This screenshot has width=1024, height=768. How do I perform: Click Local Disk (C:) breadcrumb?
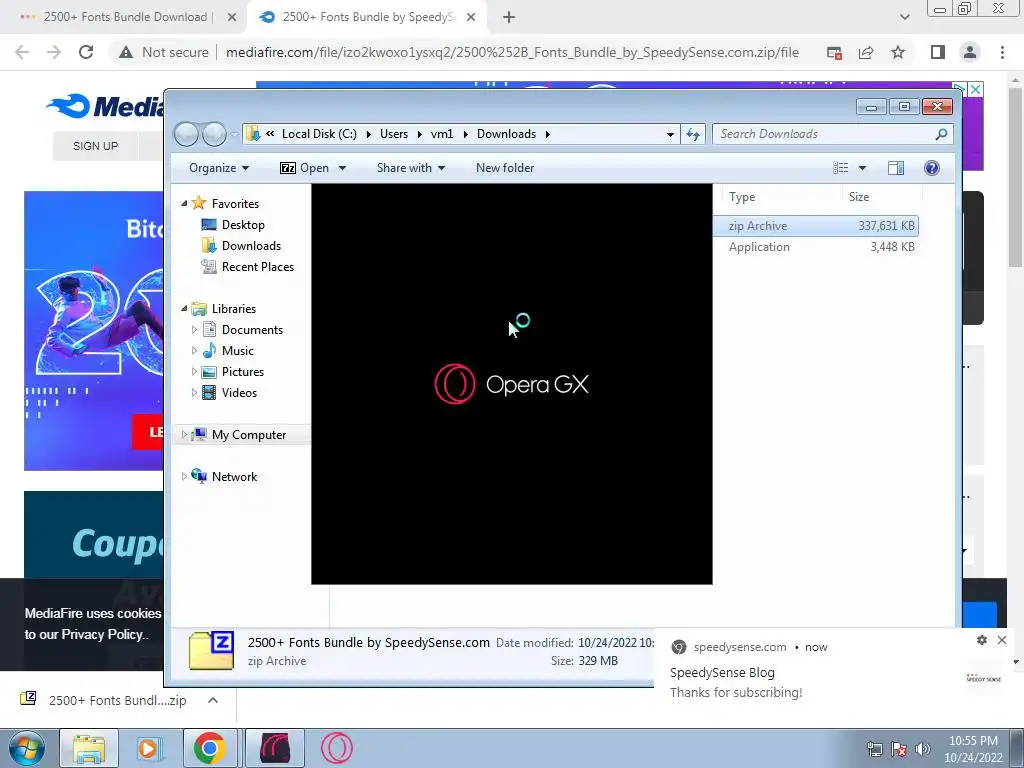point(319,134)
